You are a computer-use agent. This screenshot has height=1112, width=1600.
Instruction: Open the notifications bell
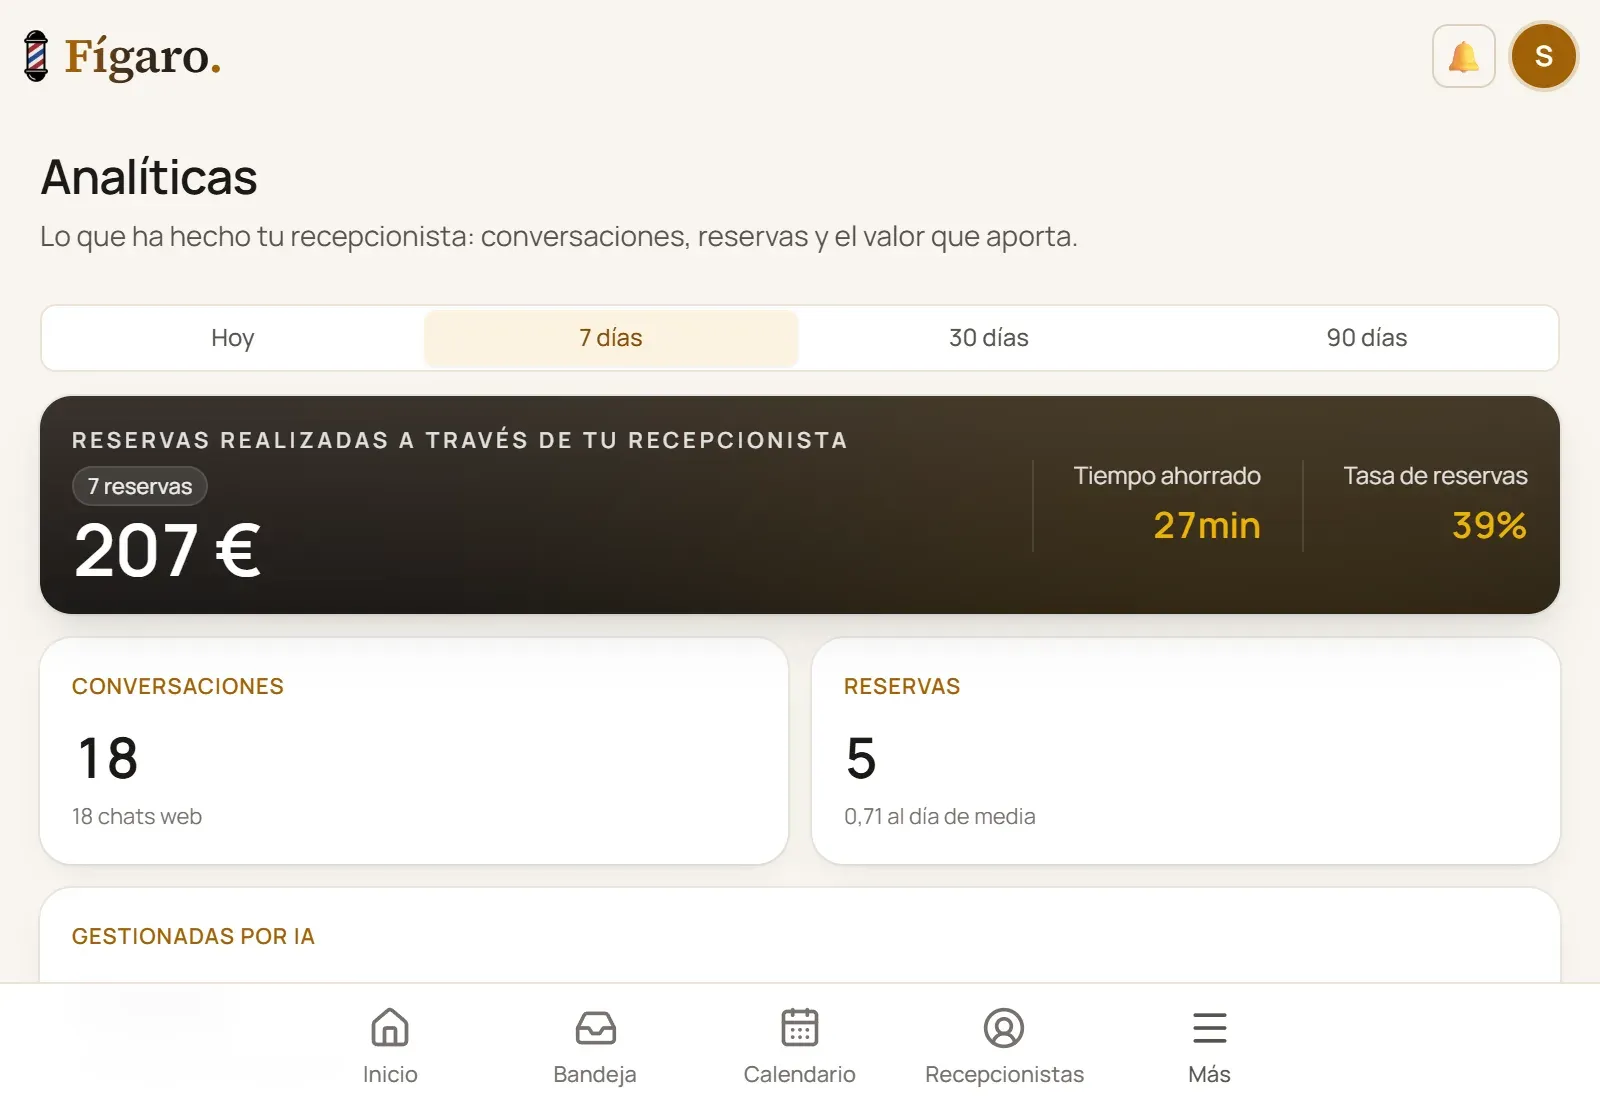tap(1463, 56)
